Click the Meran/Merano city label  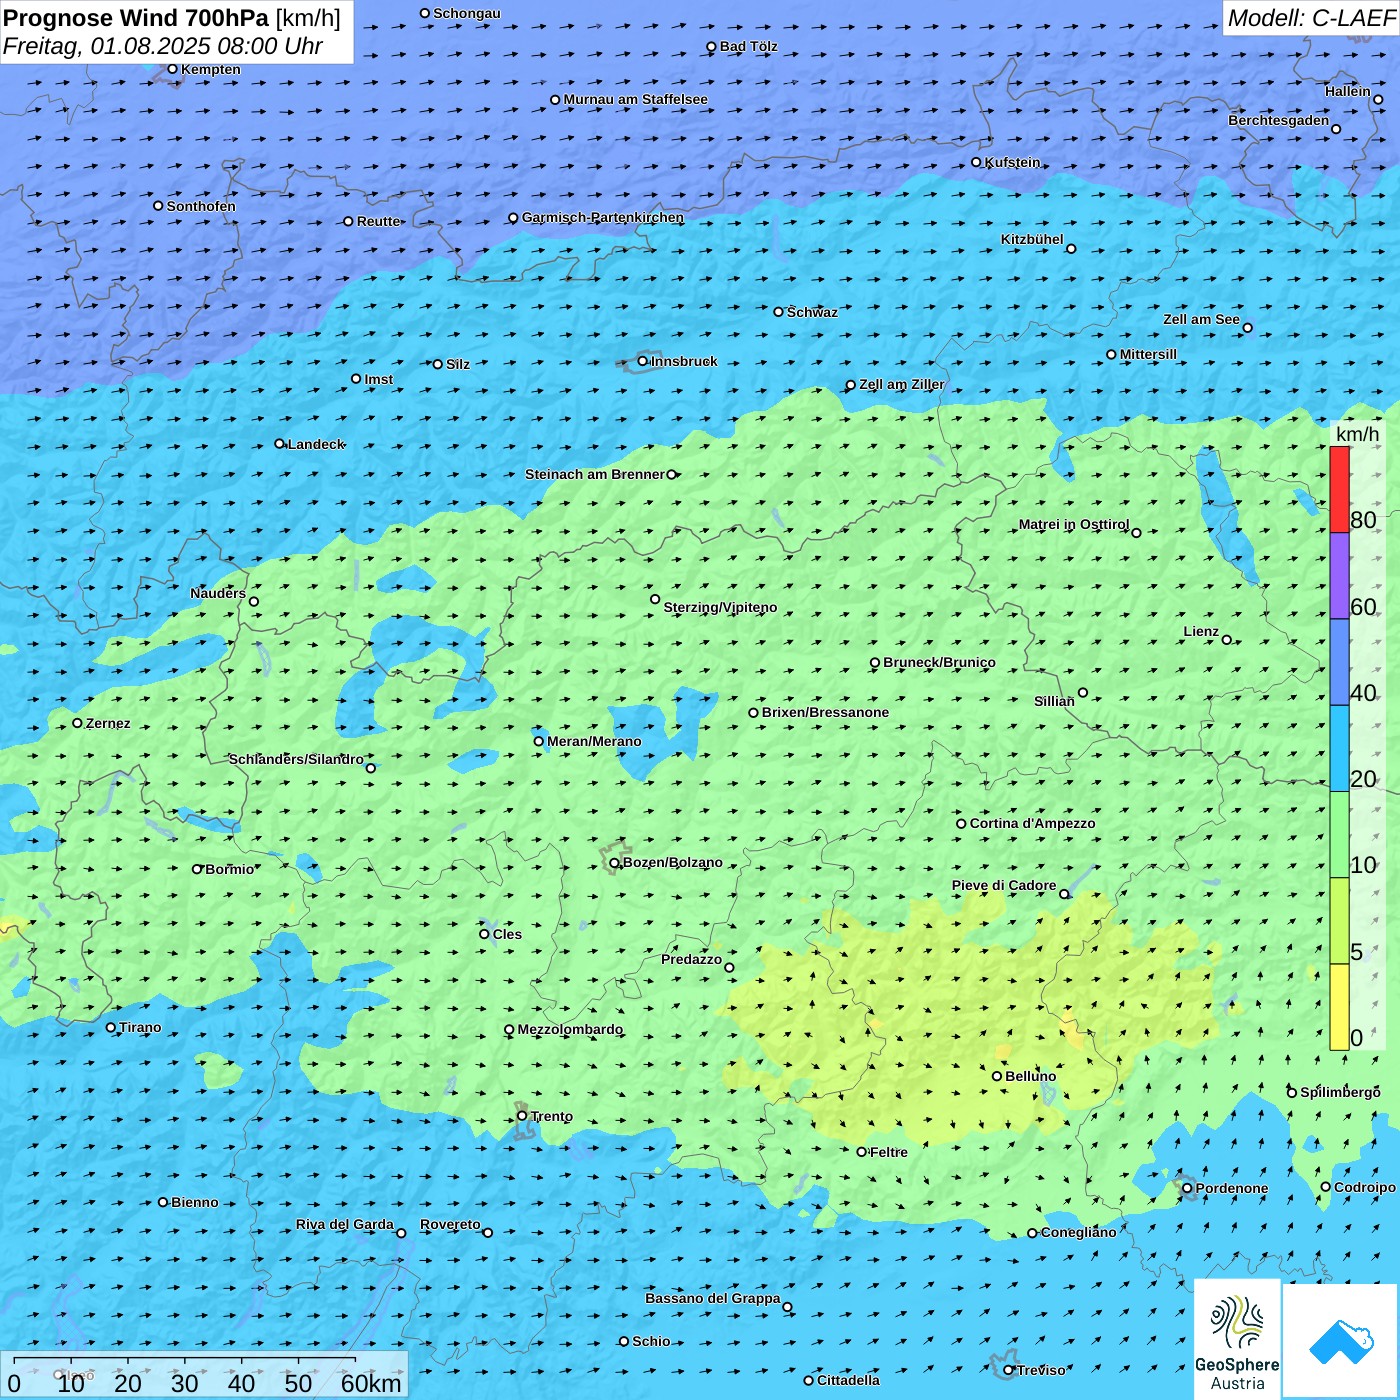tap(594, 741)
